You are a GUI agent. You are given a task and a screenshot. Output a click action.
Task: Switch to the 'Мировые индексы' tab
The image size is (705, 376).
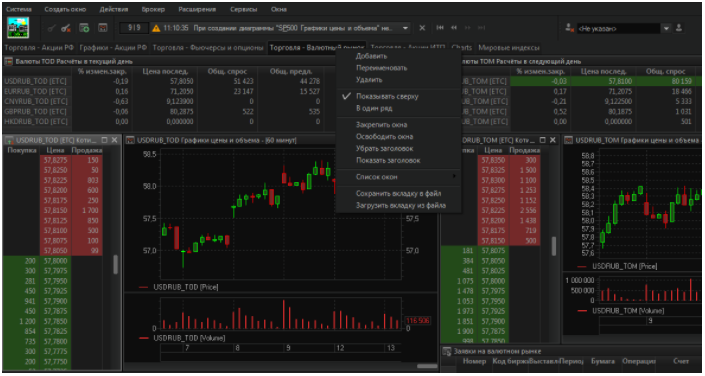click(509, 48)
